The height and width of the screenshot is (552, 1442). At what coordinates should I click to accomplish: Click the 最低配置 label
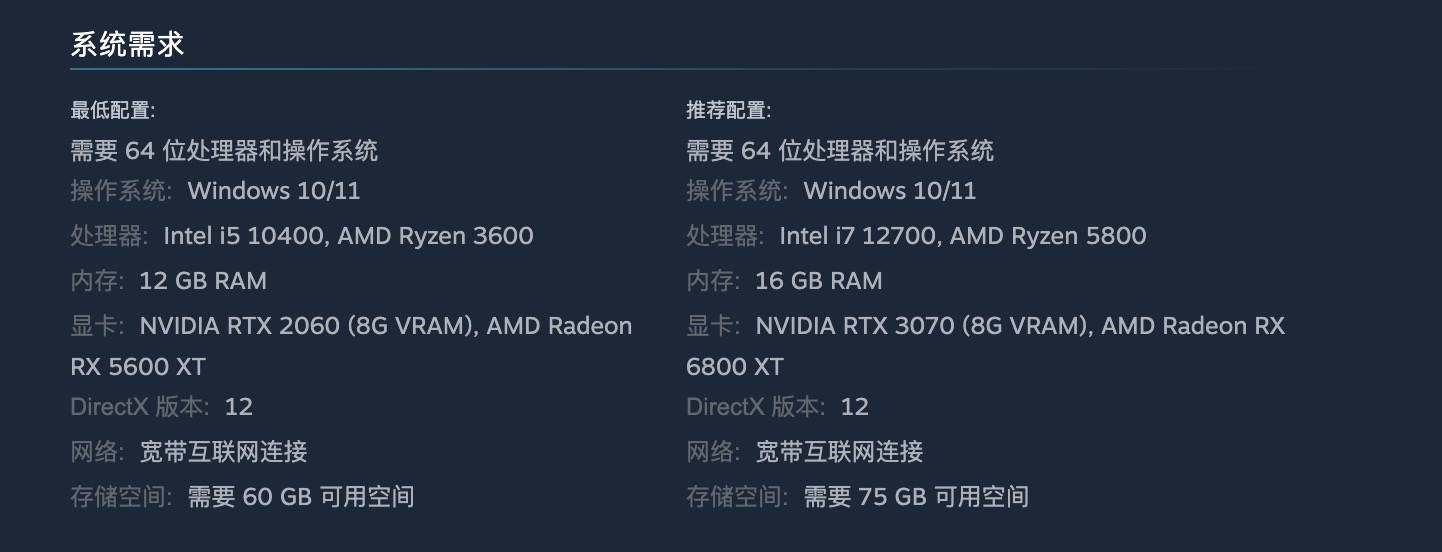coord(112,110)
